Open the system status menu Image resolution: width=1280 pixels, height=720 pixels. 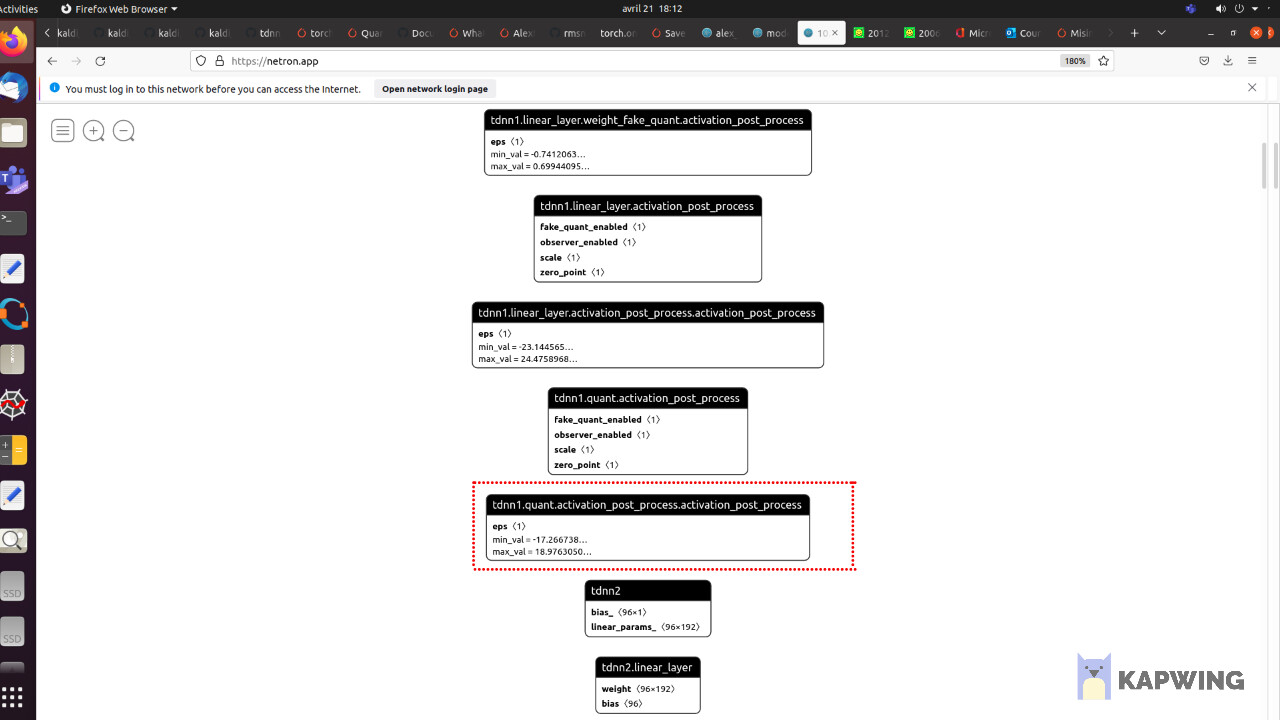click(x=1238, y=8)
